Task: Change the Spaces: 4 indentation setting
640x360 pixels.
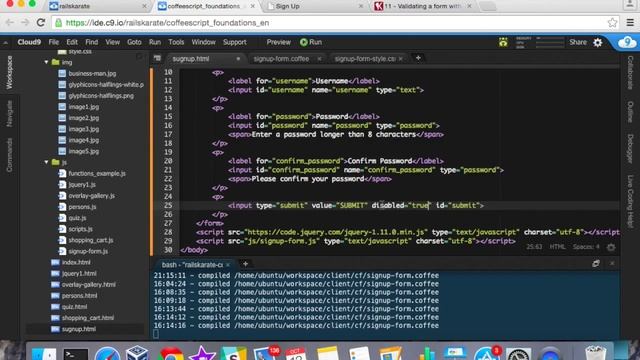Action: pos(586,247)
